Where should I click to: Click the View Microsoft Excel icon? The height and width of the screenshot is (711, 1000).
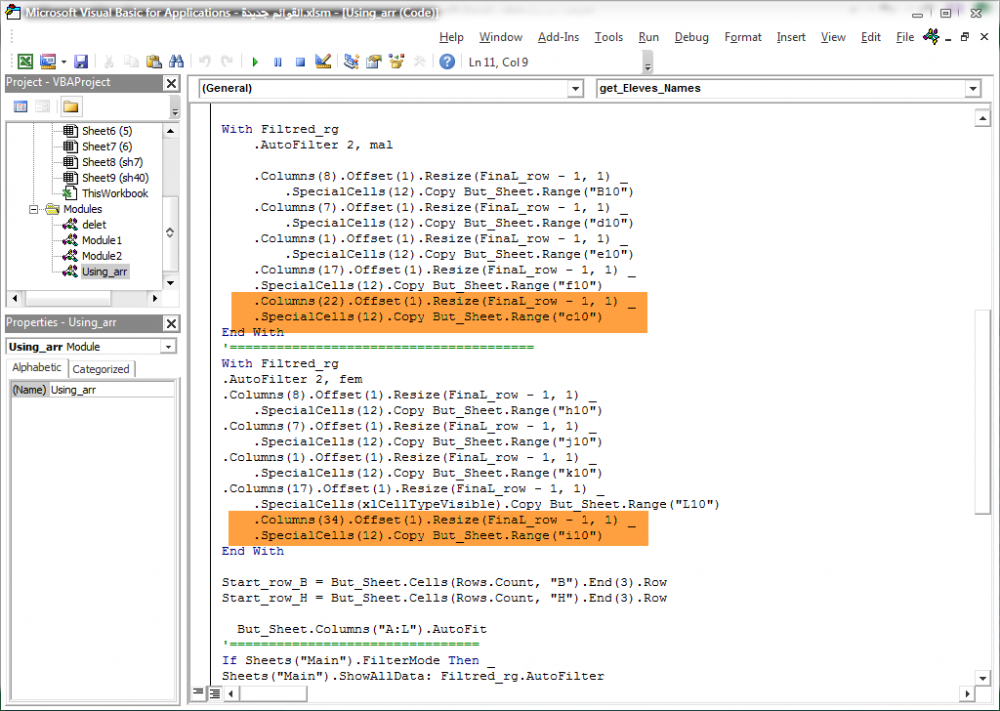point(25,62)
